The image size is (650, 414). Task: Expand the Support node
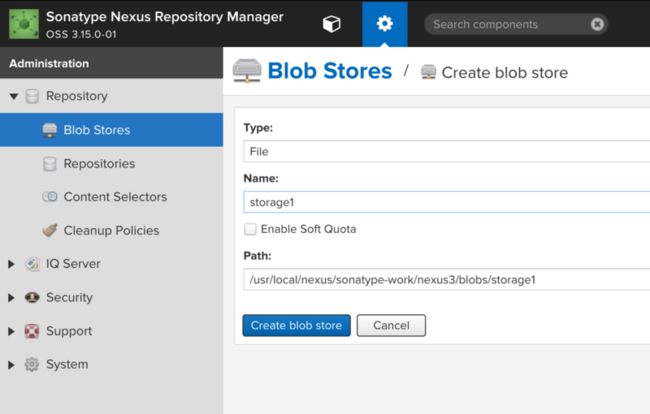point(12,331)
